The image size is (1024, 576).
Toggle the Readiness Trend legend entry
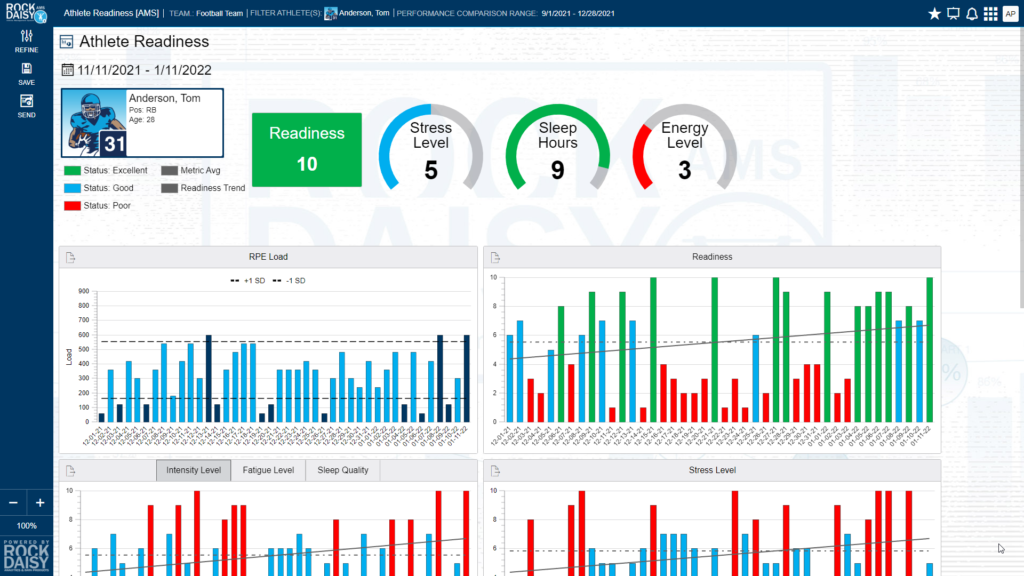[203, 188]
